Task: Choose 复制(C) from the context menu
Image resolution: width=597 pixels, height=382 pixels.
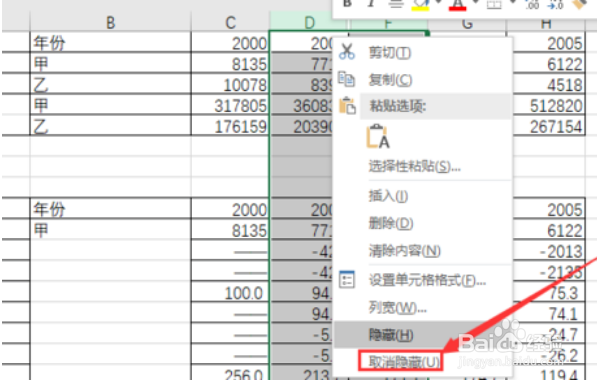Action: coord(423,80)
